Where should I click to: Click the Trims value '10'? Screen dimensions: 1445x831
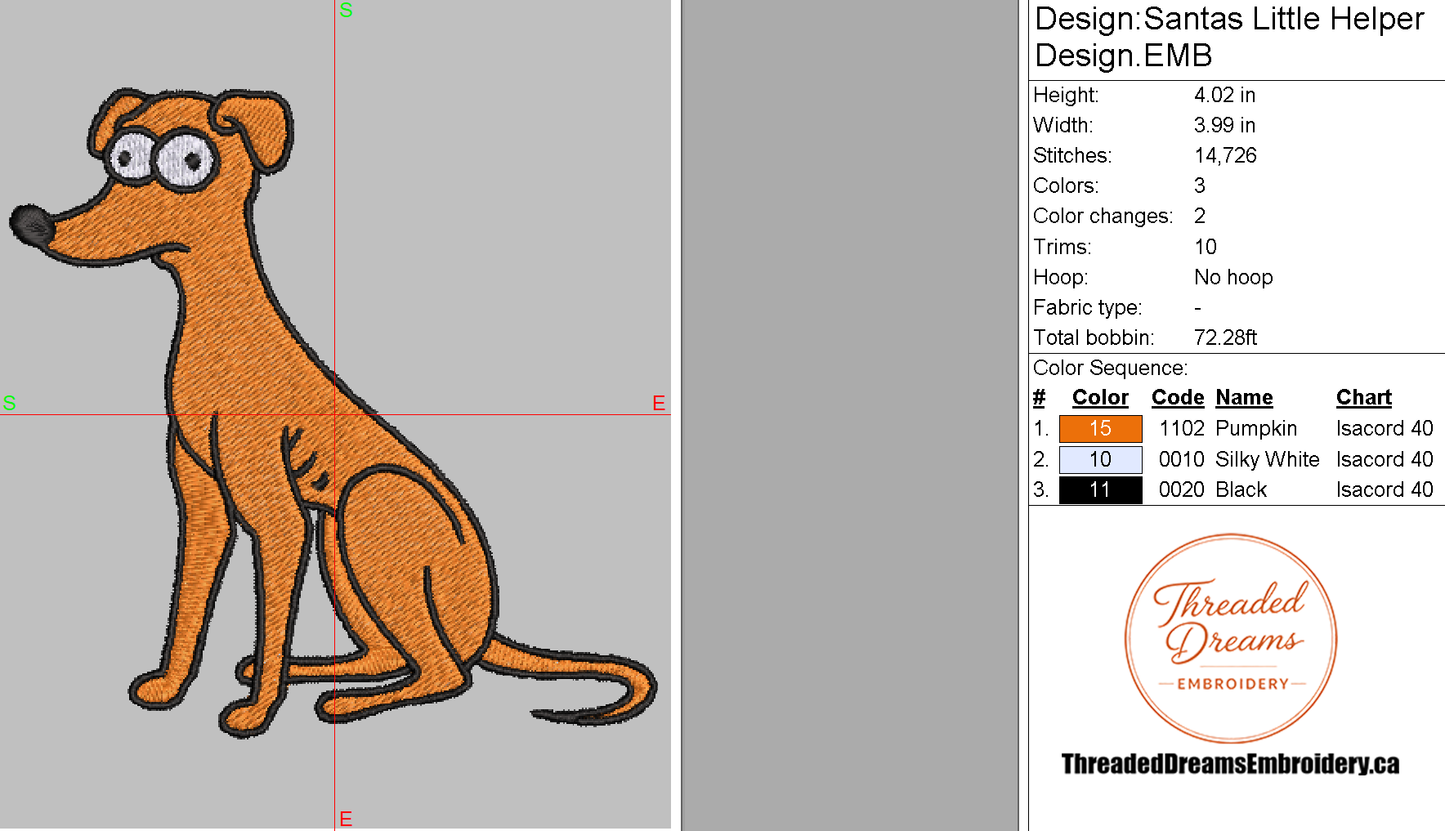[x=1205, y=247]
